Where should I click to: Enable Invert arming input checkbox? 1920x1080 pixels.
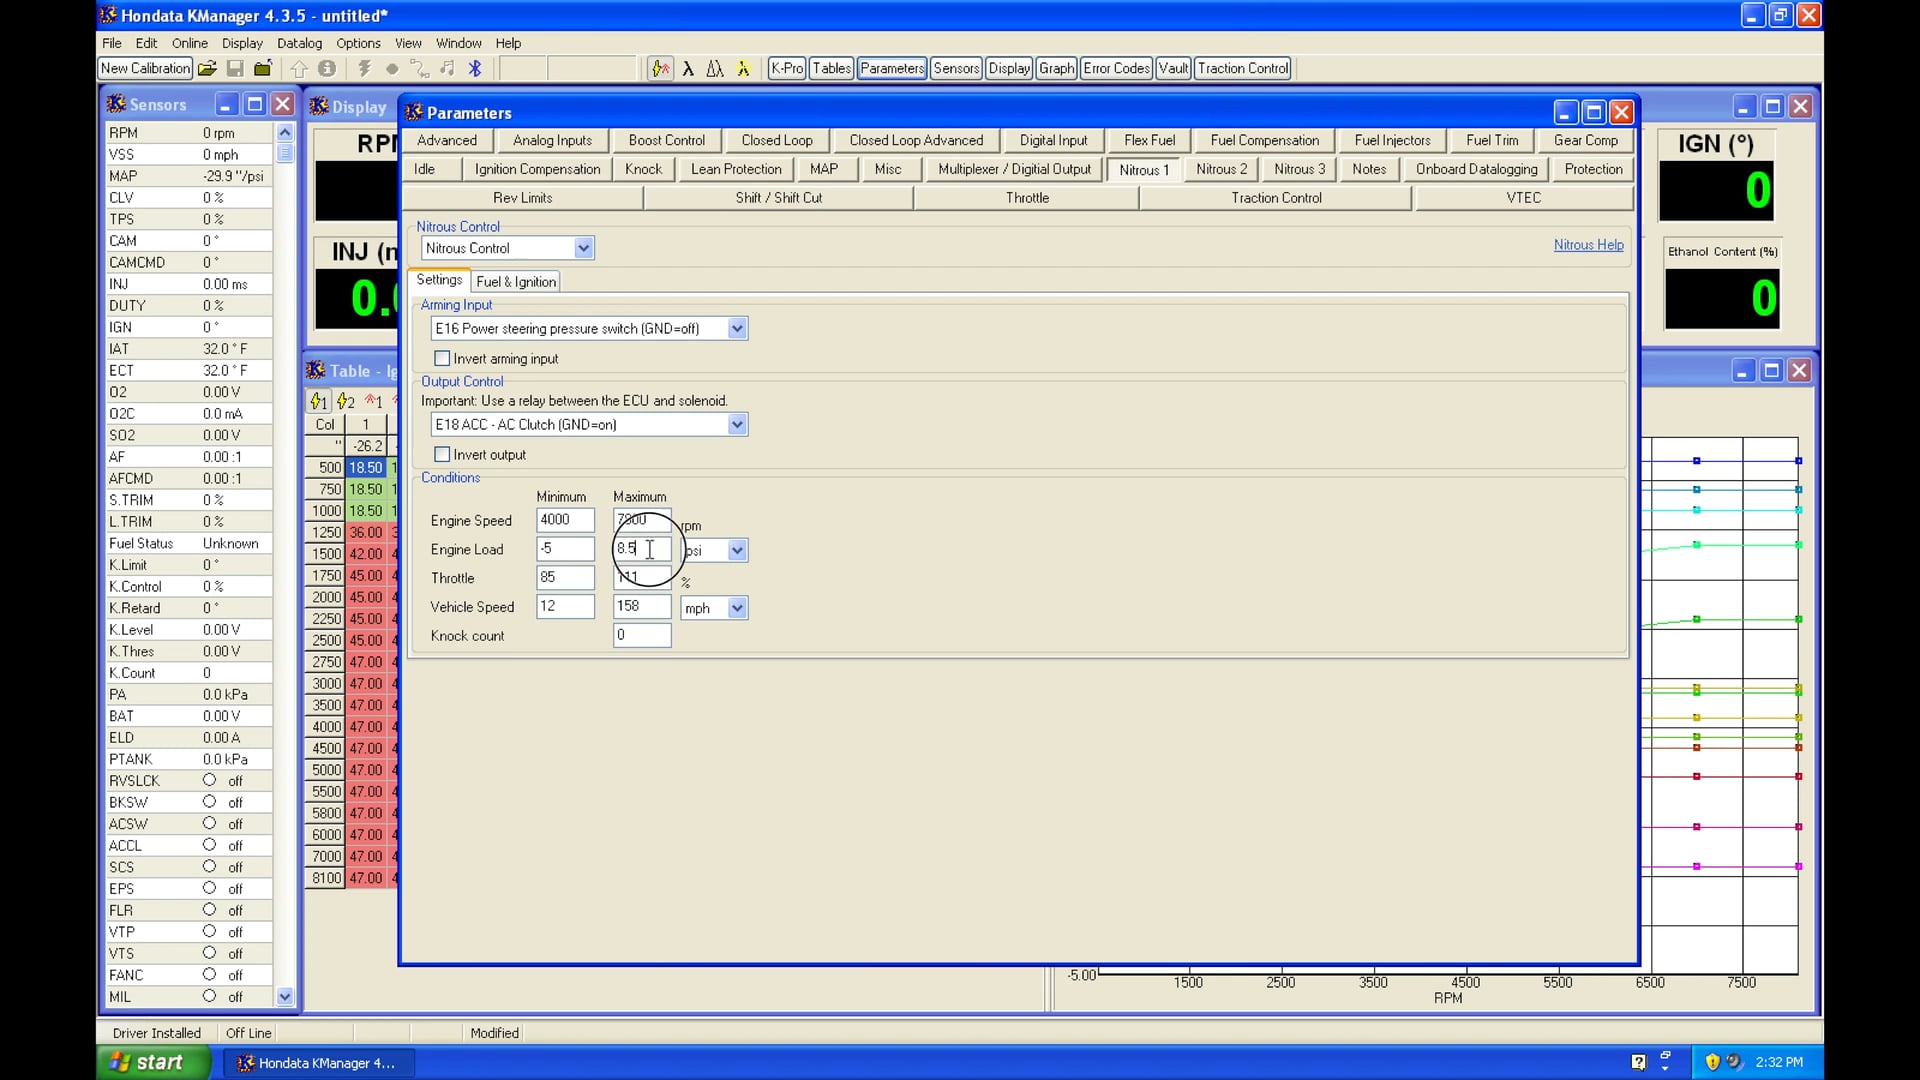442,358
